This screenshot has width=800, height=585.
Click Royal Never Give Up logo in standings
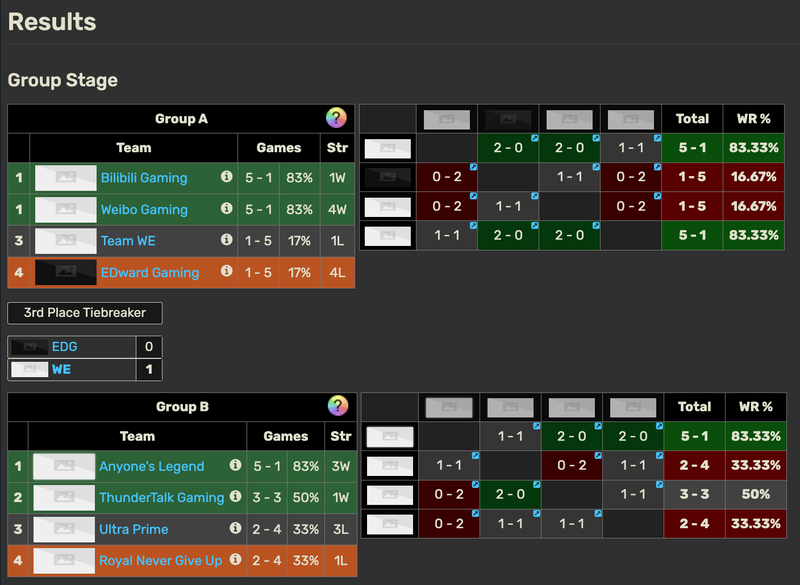coord(64,561)
